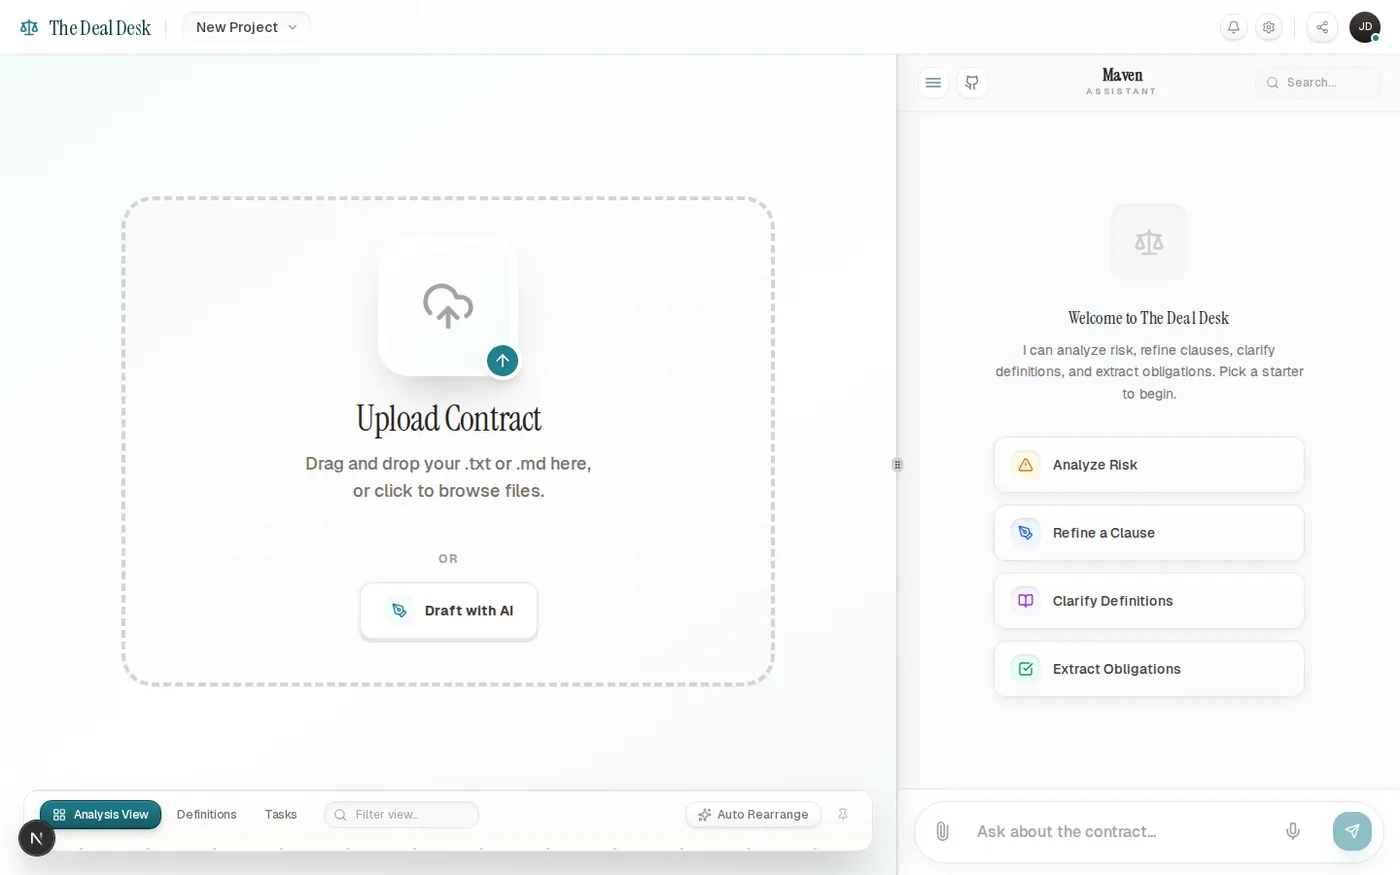Click the Auto Rearrange button
This screenshot has height=875, width=1400.
(x=753, y=815)
